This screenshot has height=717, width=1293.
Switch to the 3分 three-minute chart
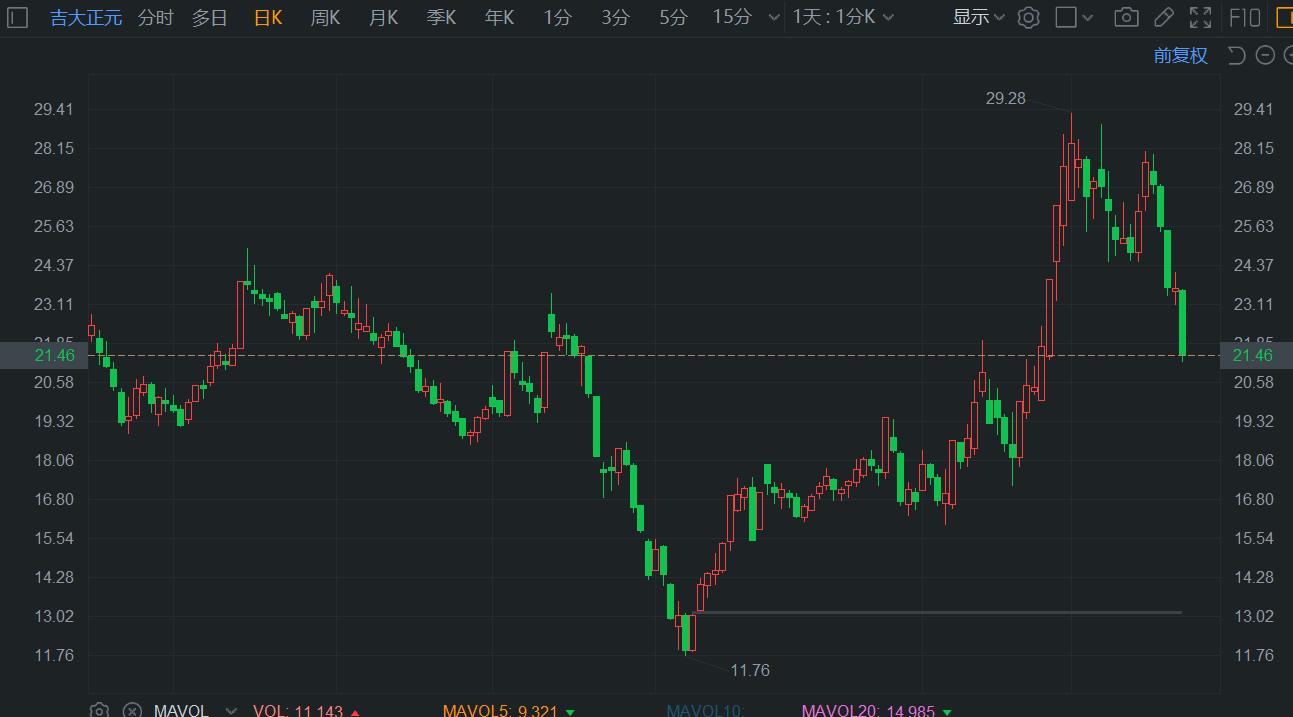[616, 17]
